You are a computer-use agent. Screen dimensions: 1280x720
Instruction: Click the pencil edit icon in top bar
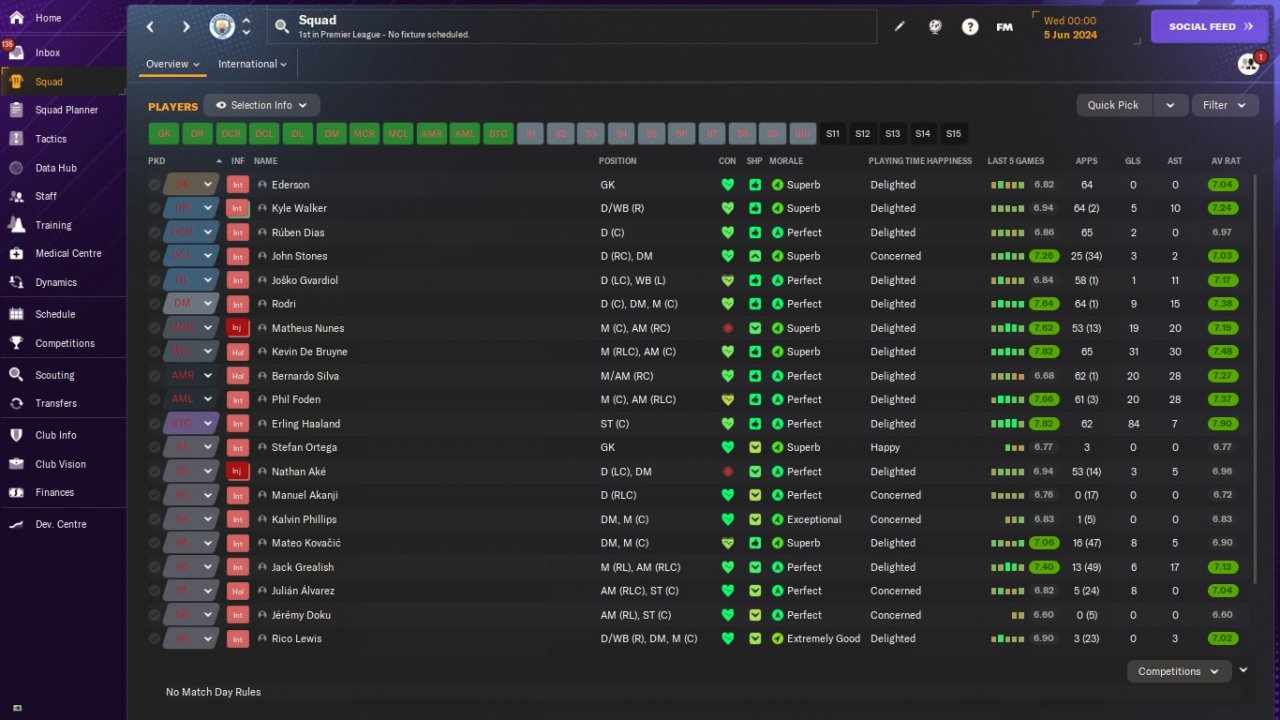pos(899,27)
